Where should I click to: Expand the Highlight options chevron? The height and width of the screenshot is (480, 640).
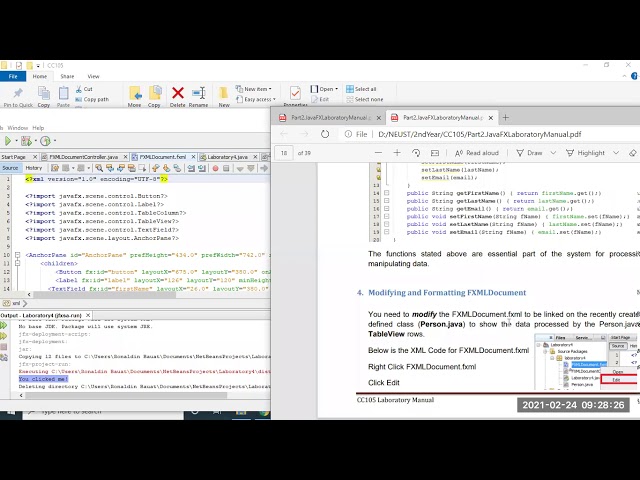[616, 153]
